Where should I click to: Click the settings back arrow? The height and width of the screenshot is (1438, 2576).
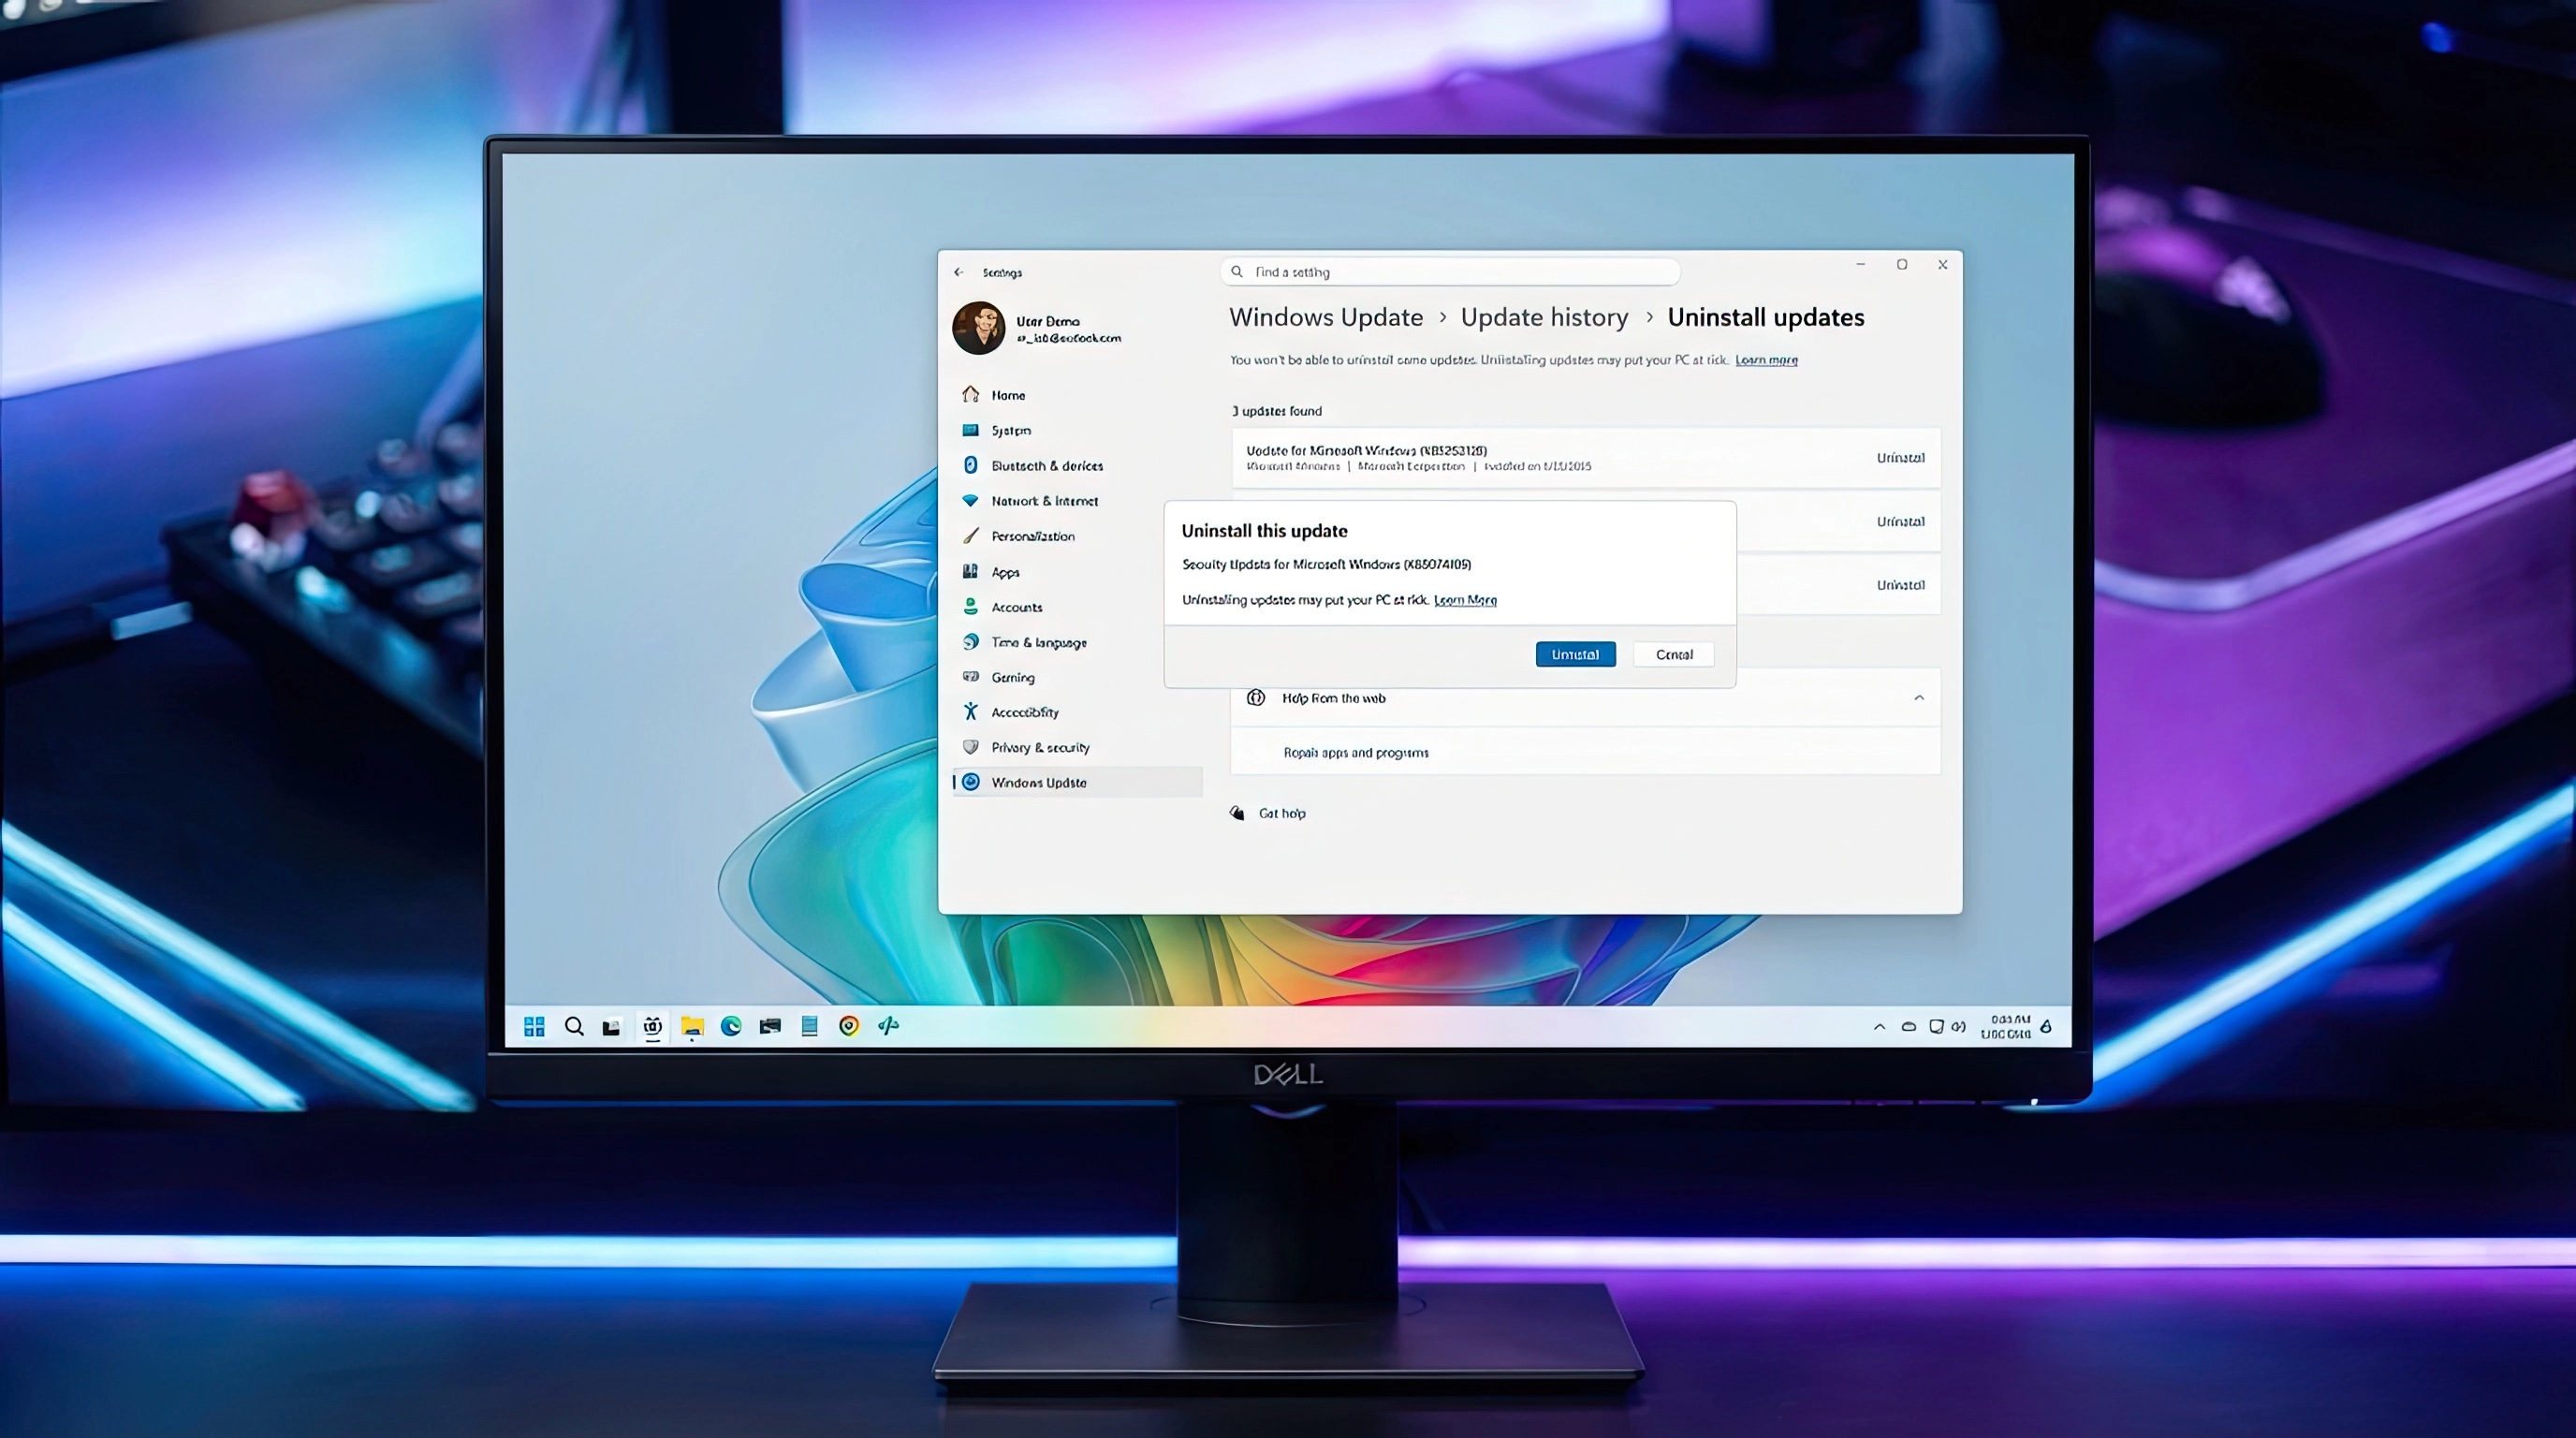958,272
